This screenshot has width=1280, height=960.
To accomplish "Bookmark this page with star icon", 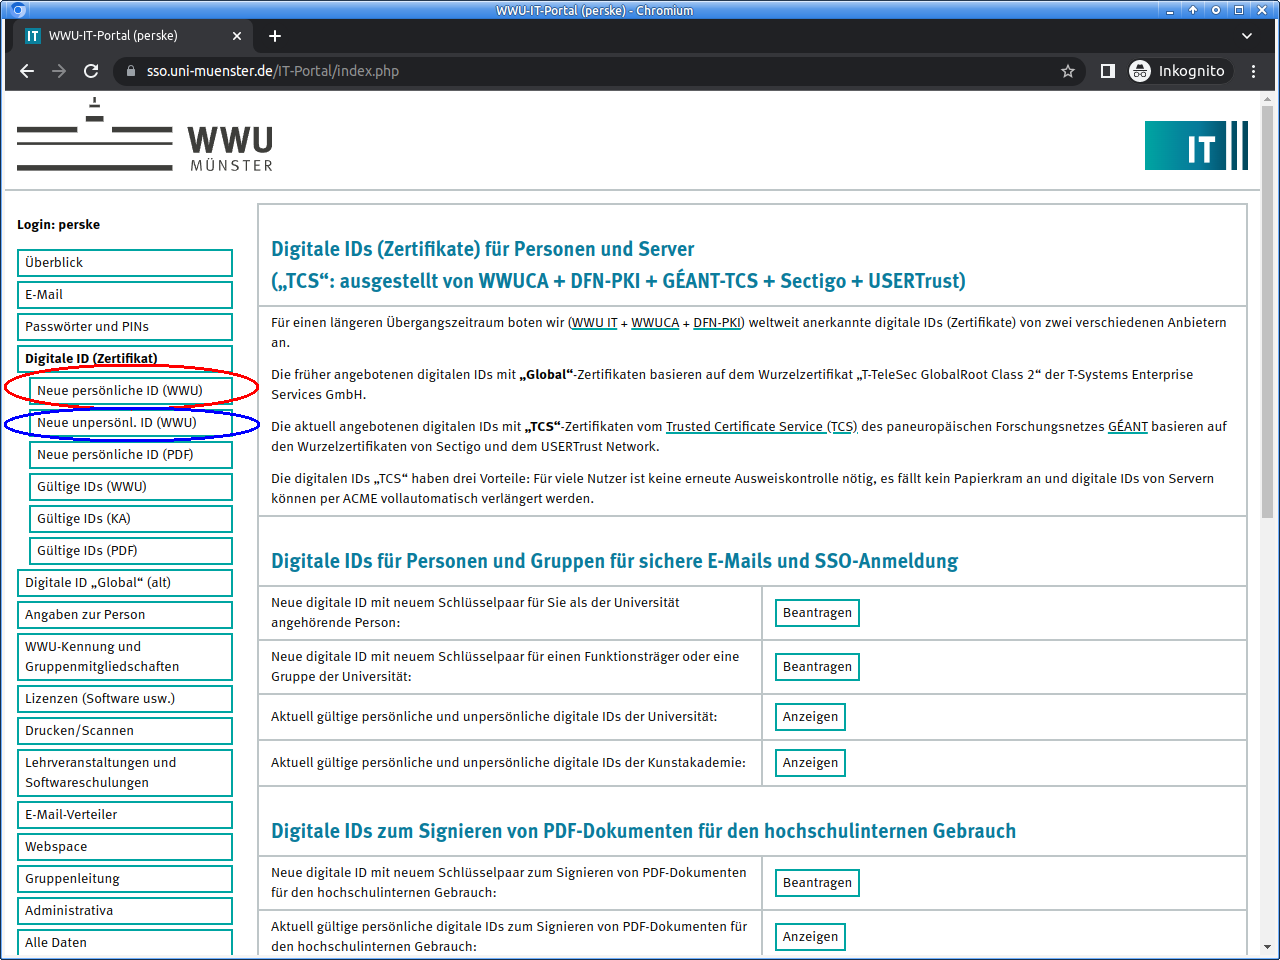I will click(x=1067, y=71).
